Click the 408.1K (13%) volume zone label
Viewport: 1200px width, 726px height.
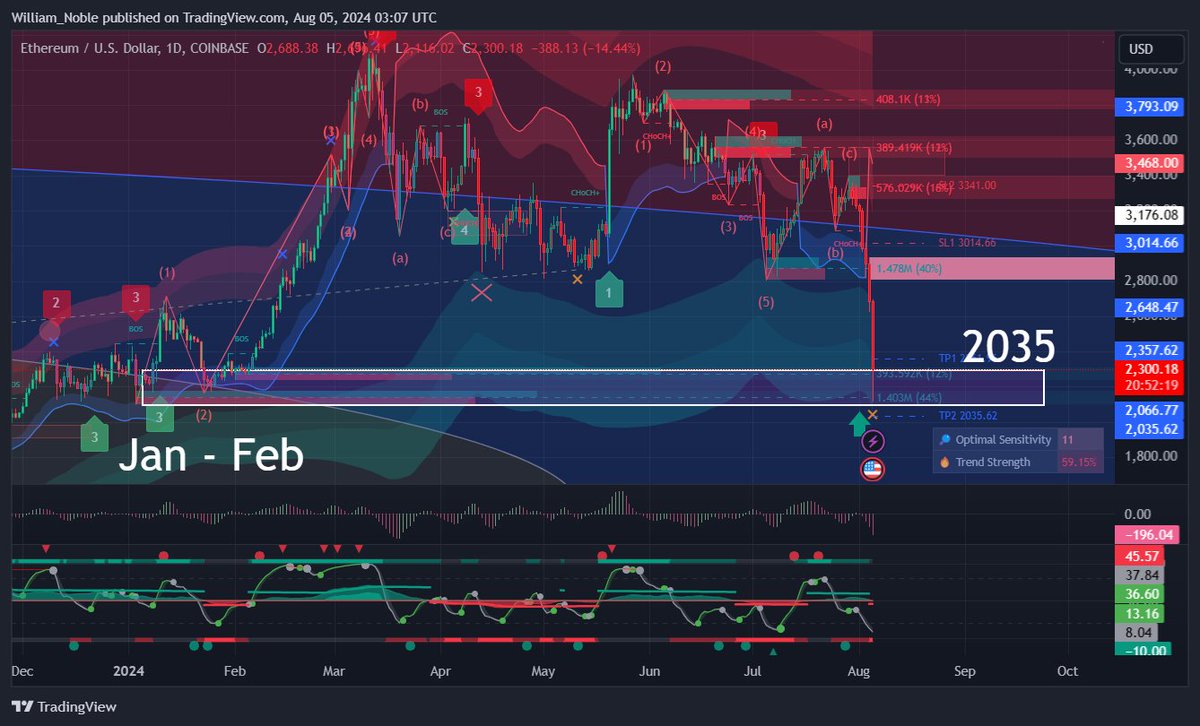click(908, 100)
